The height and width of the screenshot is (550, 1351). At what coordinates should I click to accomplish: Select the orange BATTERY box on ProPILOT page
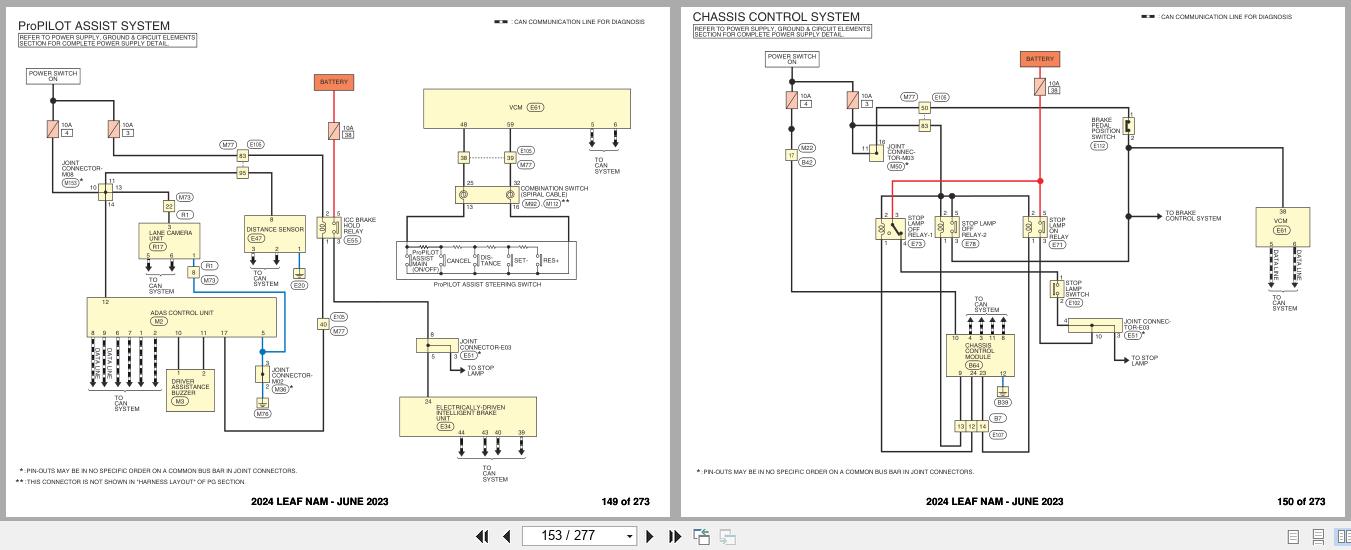335,83
